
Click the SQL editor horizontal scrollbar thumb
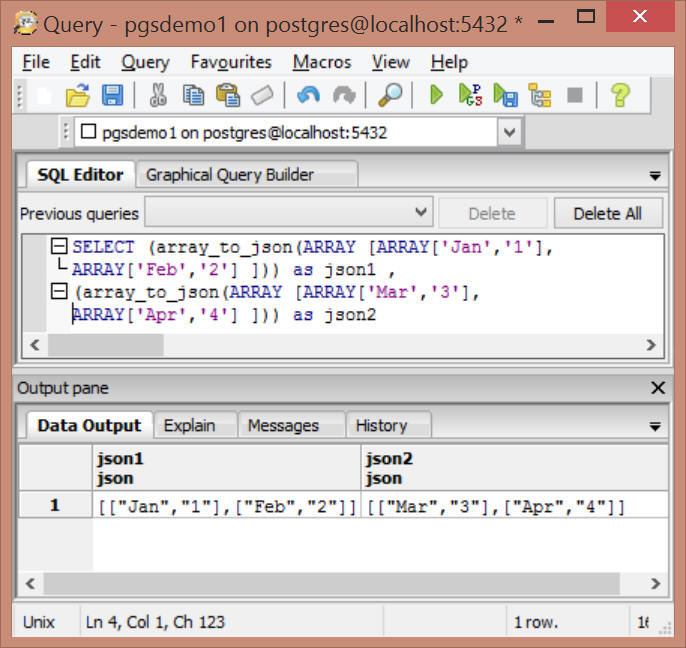click(105, 345)
